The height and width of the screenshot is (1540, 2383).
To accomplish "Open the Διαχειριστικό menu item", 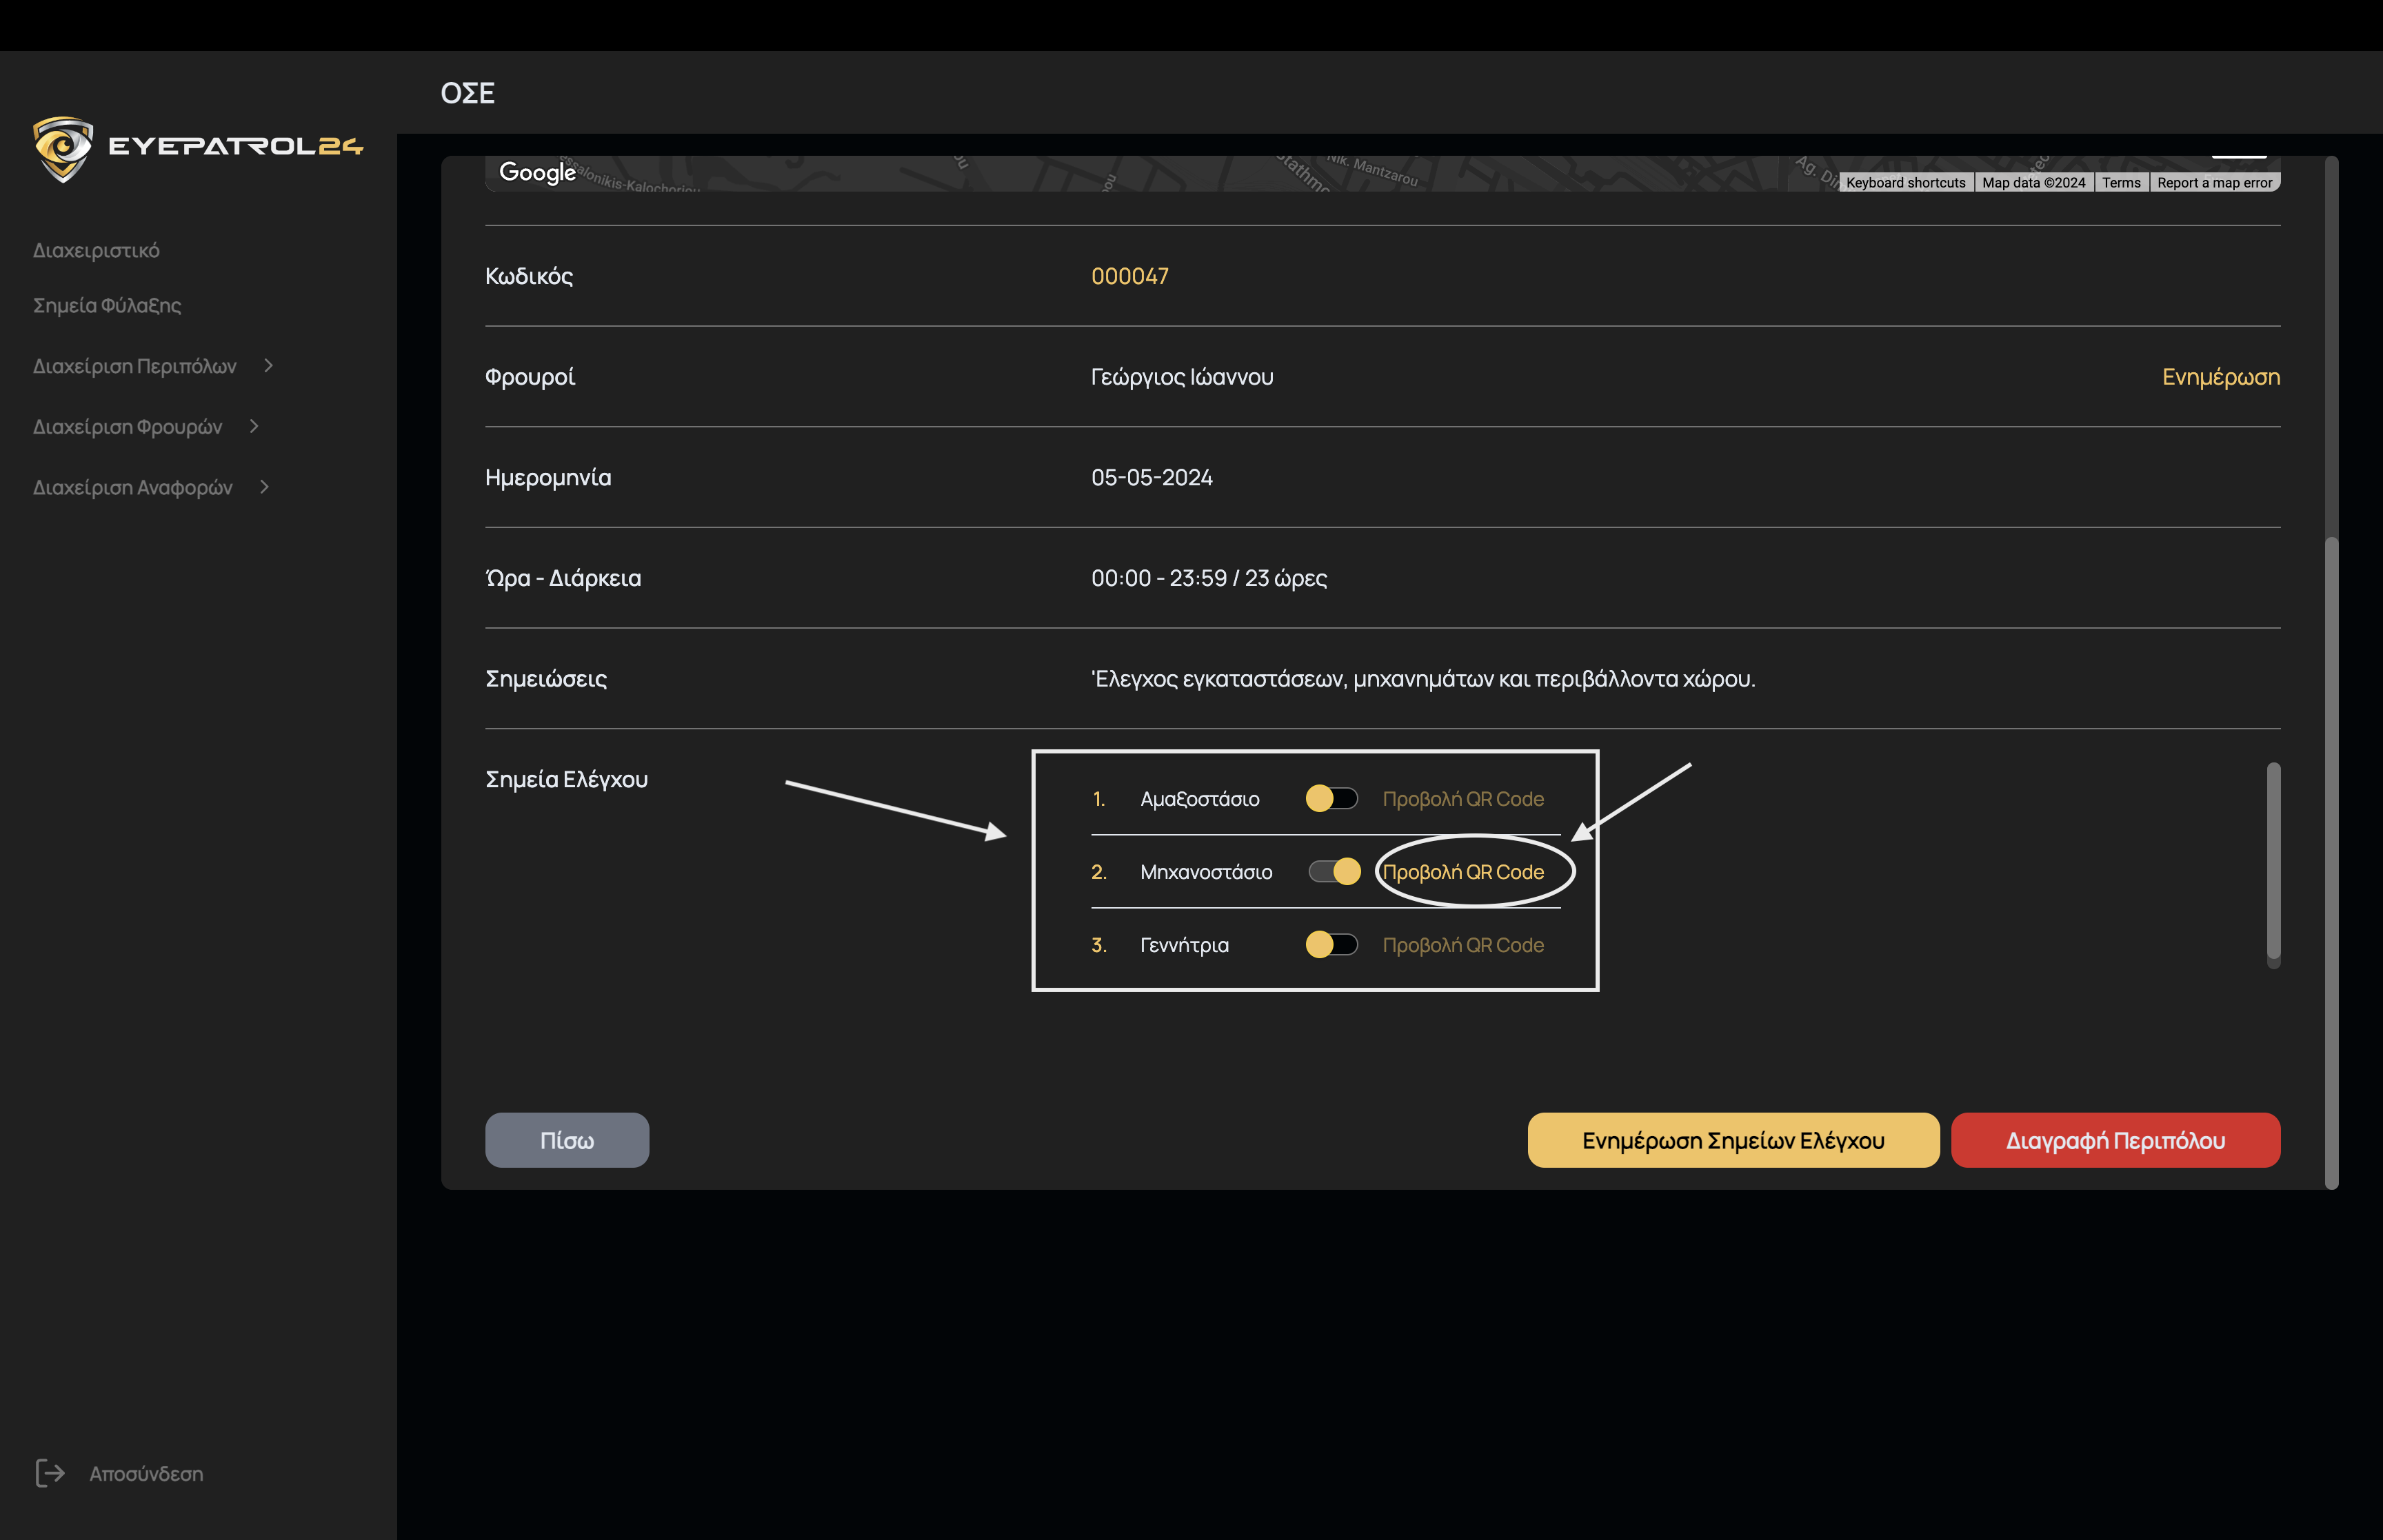I will click(x=96, y=251).
